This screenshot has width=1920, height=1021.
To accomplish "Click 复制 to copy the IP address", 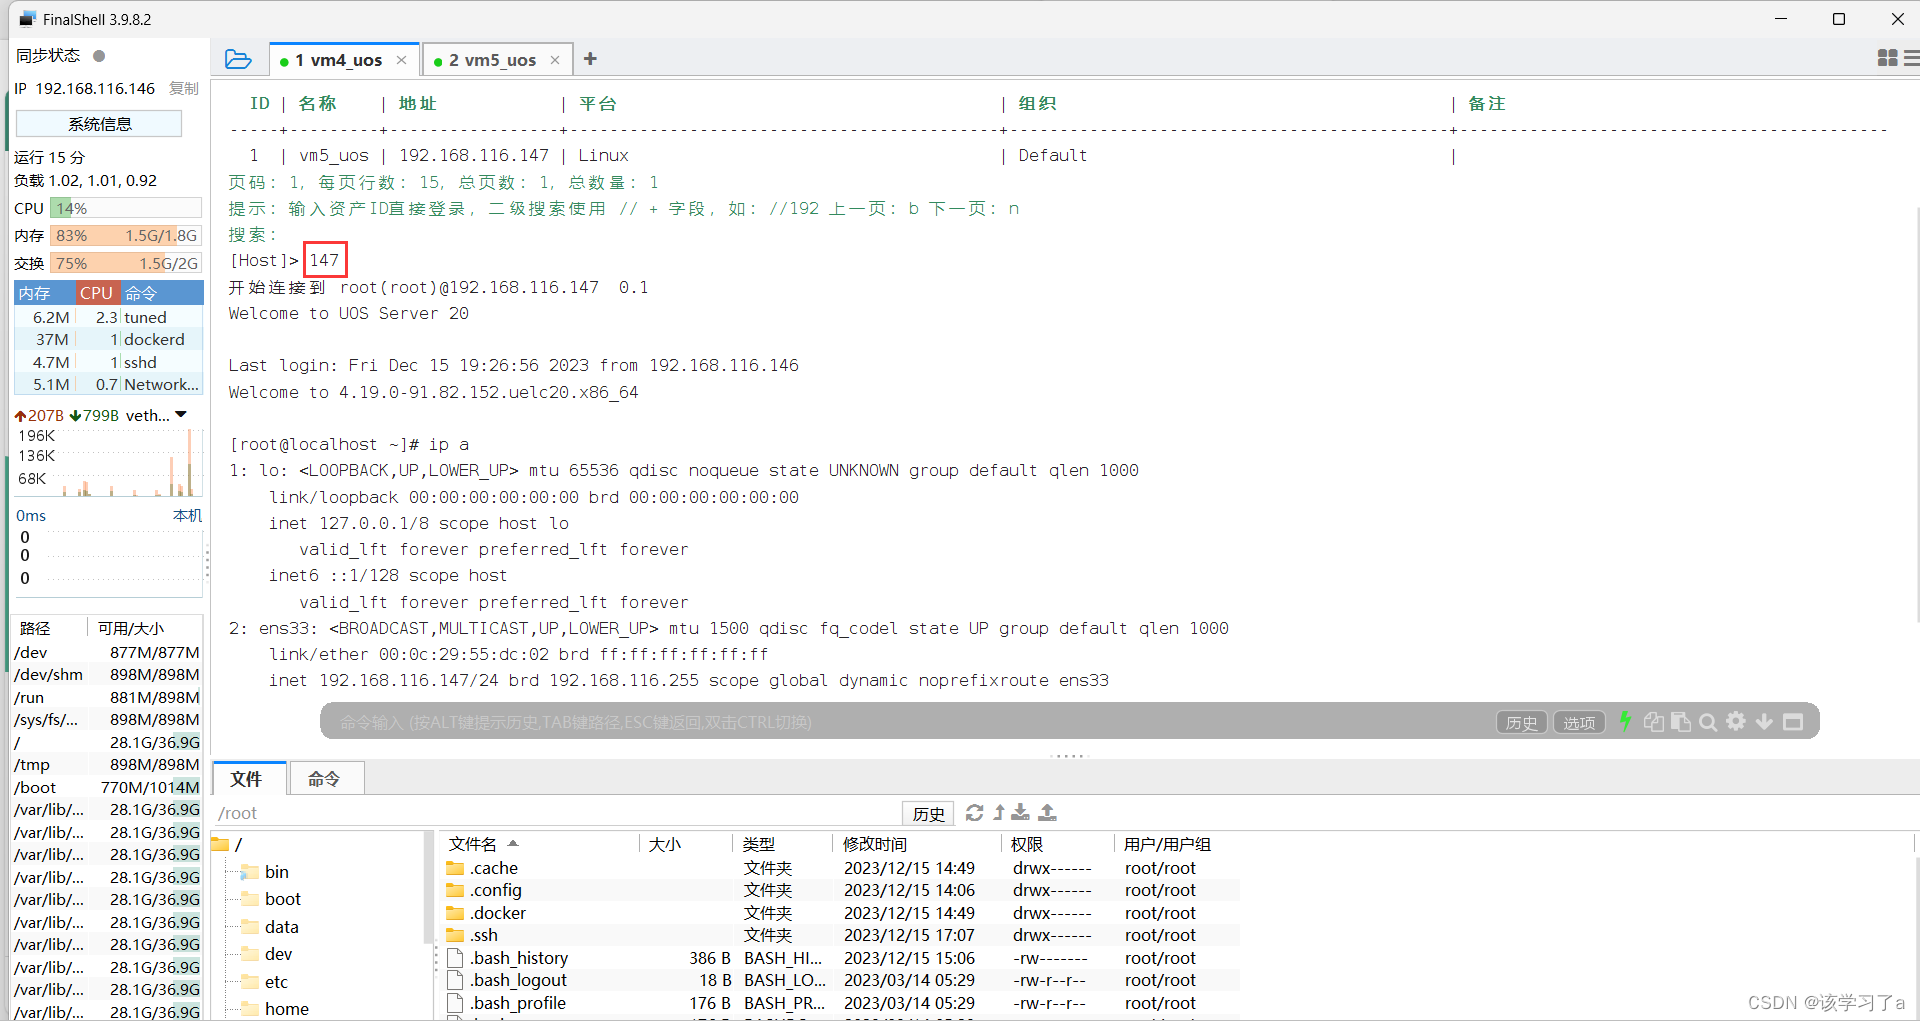I will [x=183, y=88].
